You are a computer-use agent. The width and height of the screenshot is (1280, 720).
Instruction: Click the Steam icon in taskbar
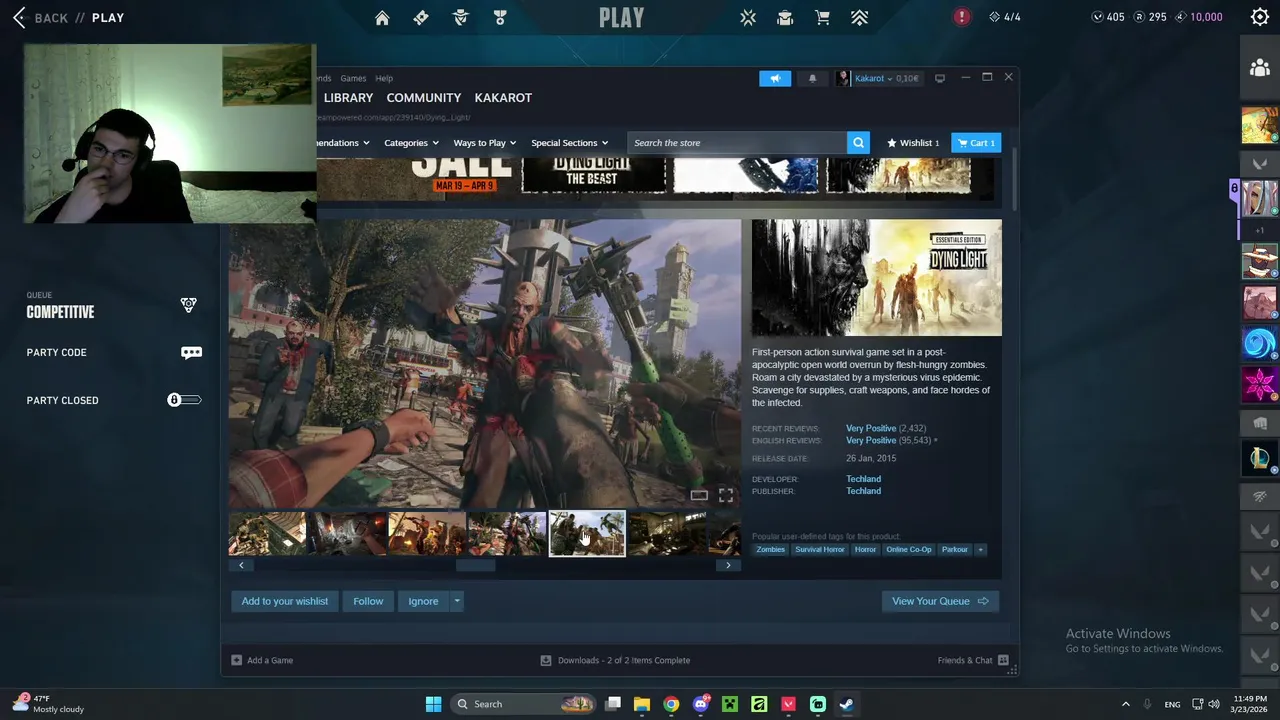click(x=846, y=704)
